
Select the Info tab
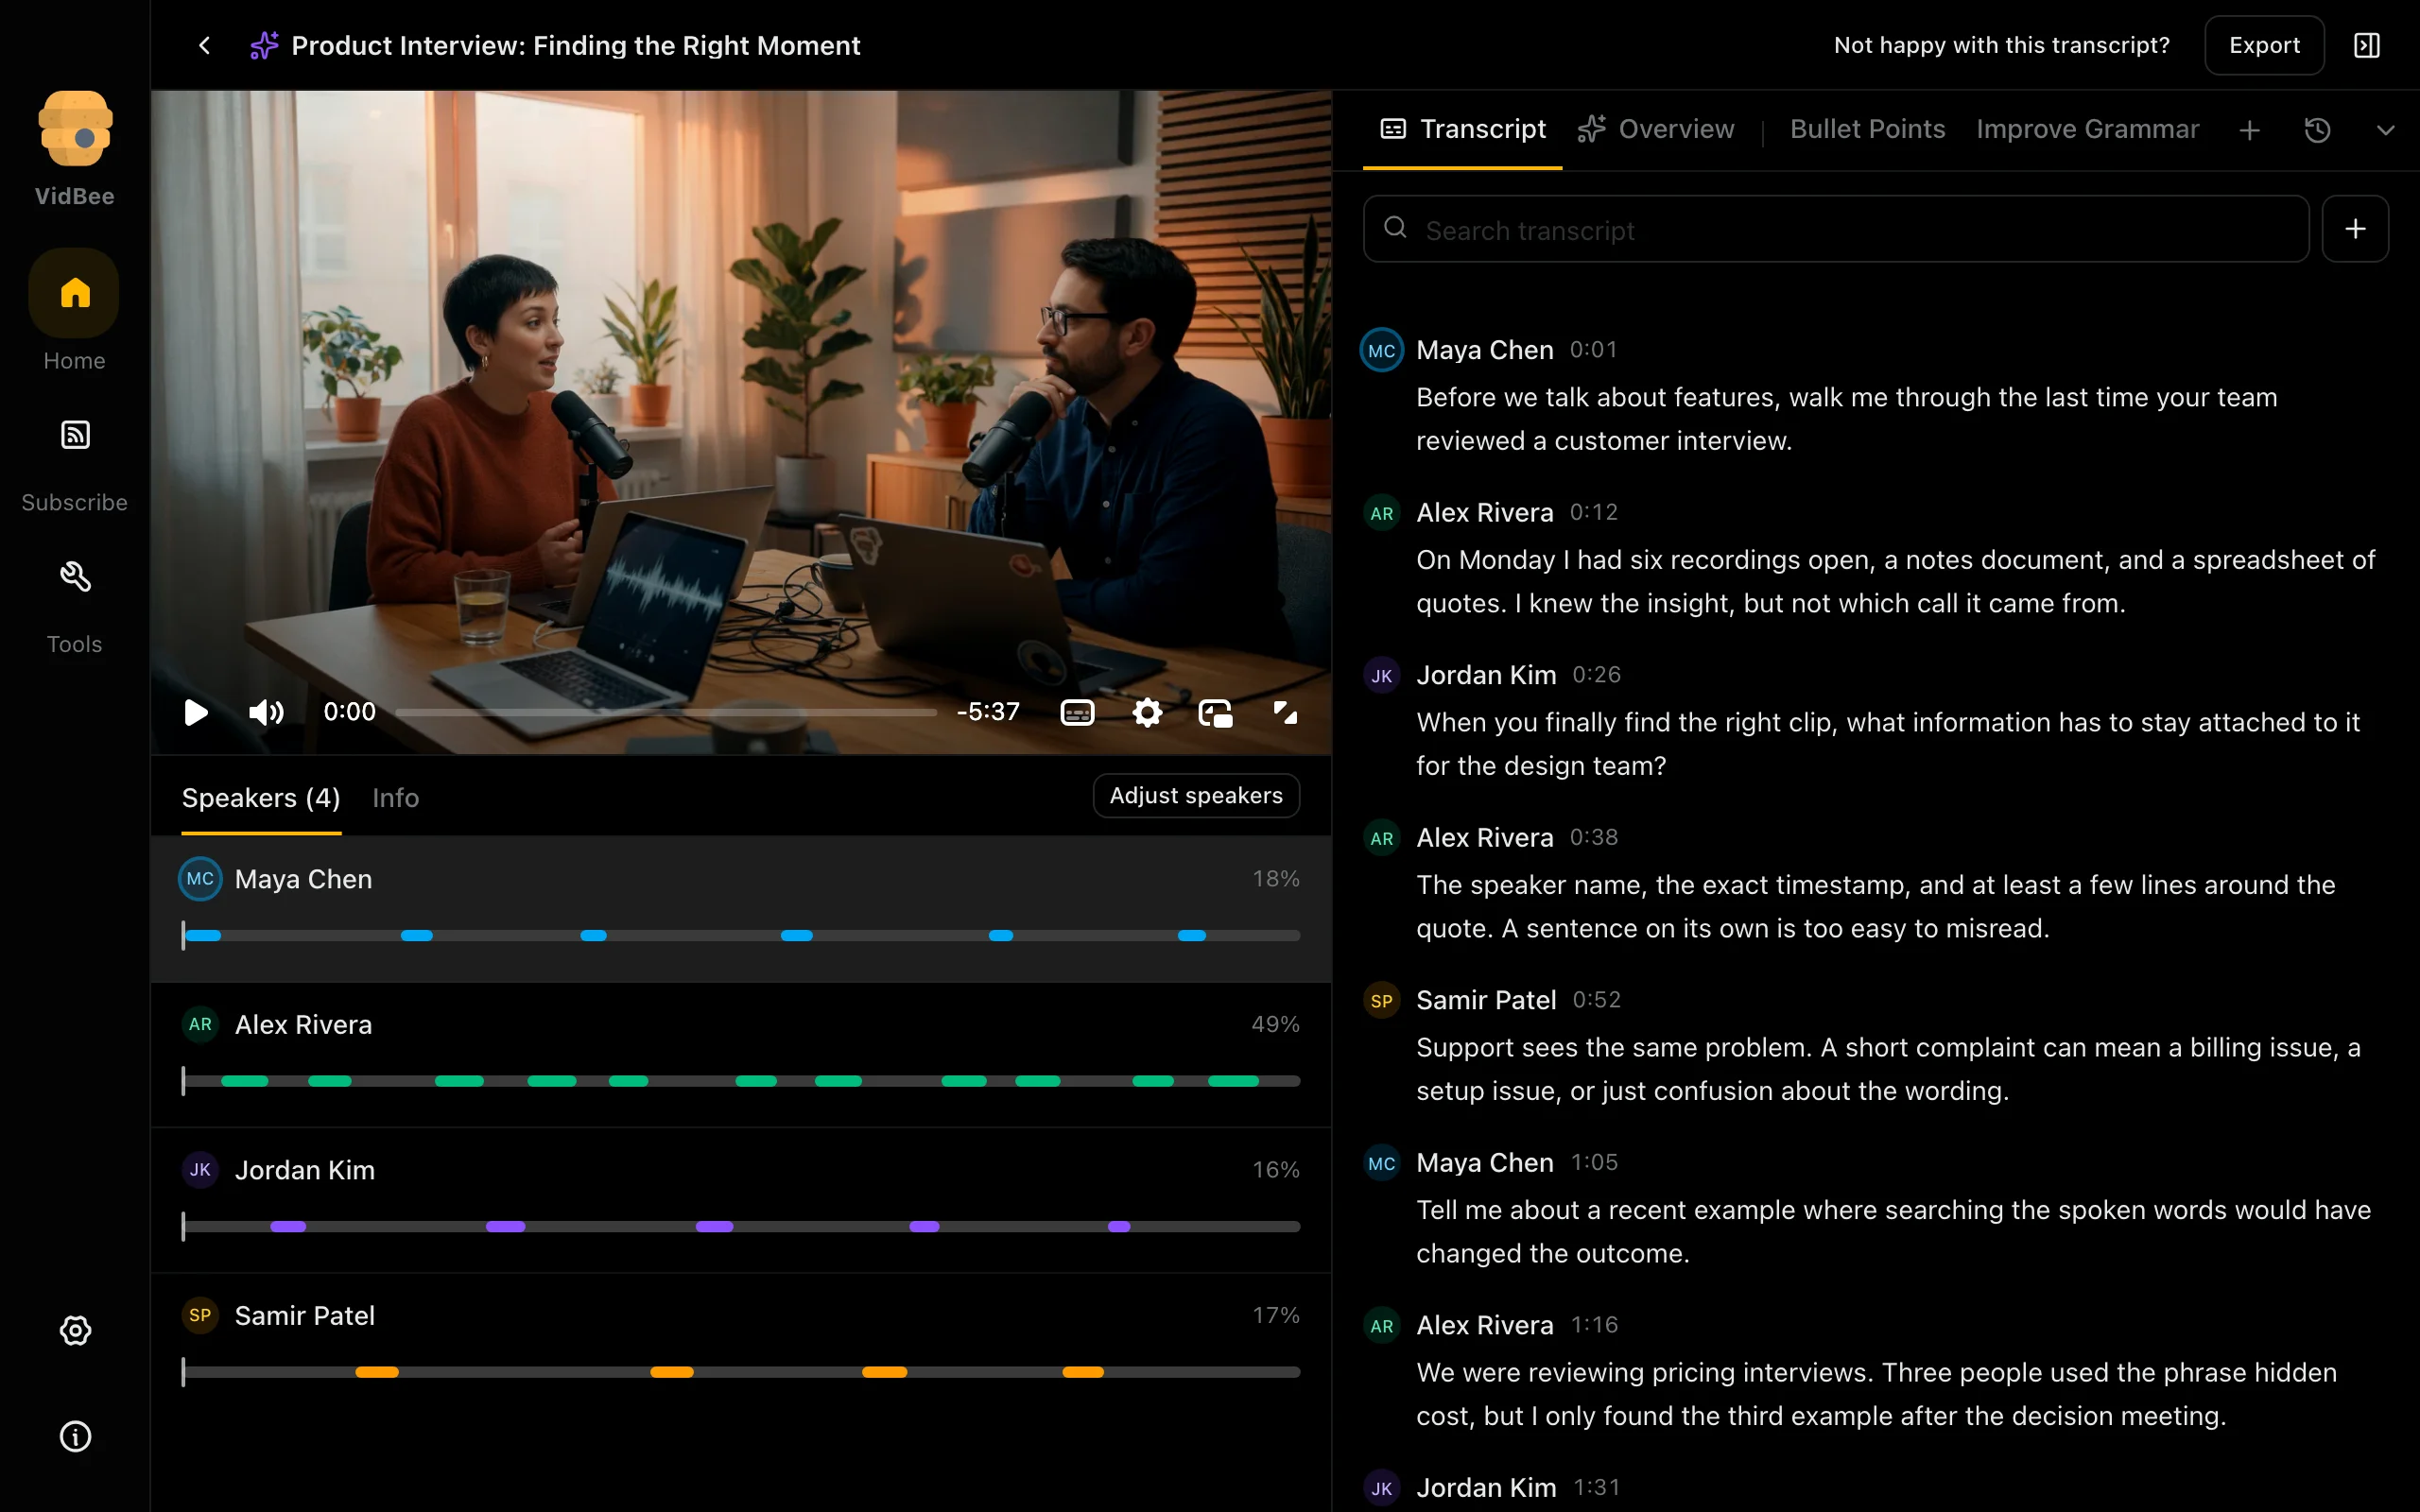tap(395, 798)
